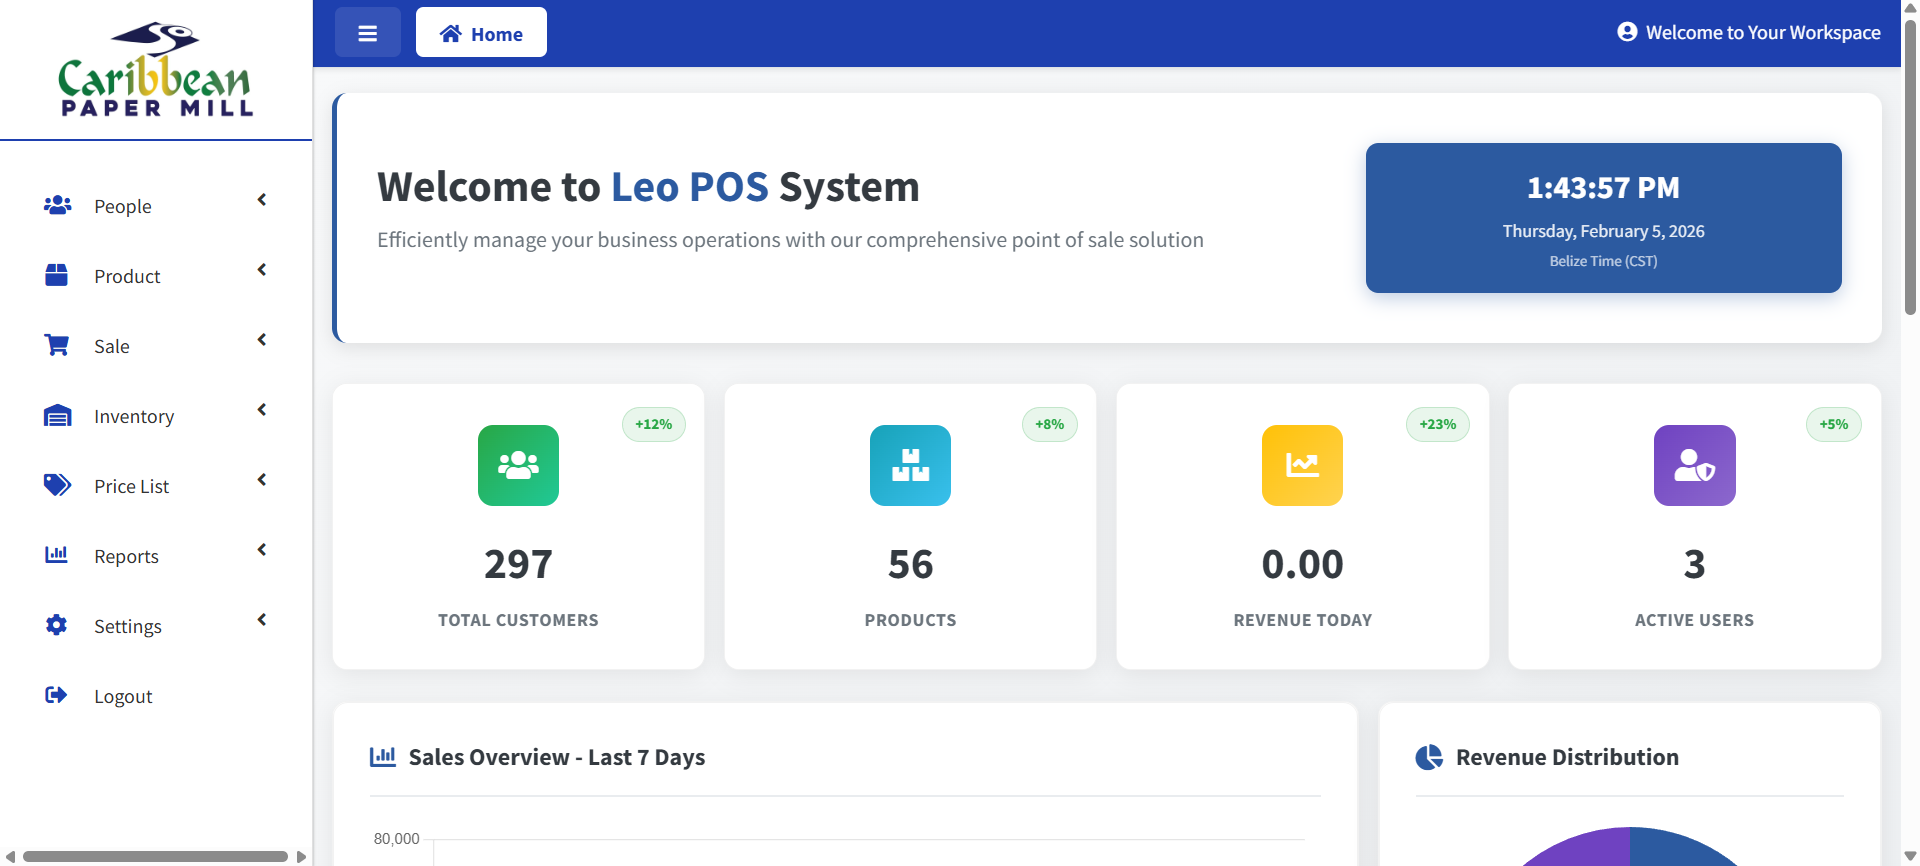Click the blue Products boxes icon
Screen dimensions: 1920x866
tap(910, 465)
